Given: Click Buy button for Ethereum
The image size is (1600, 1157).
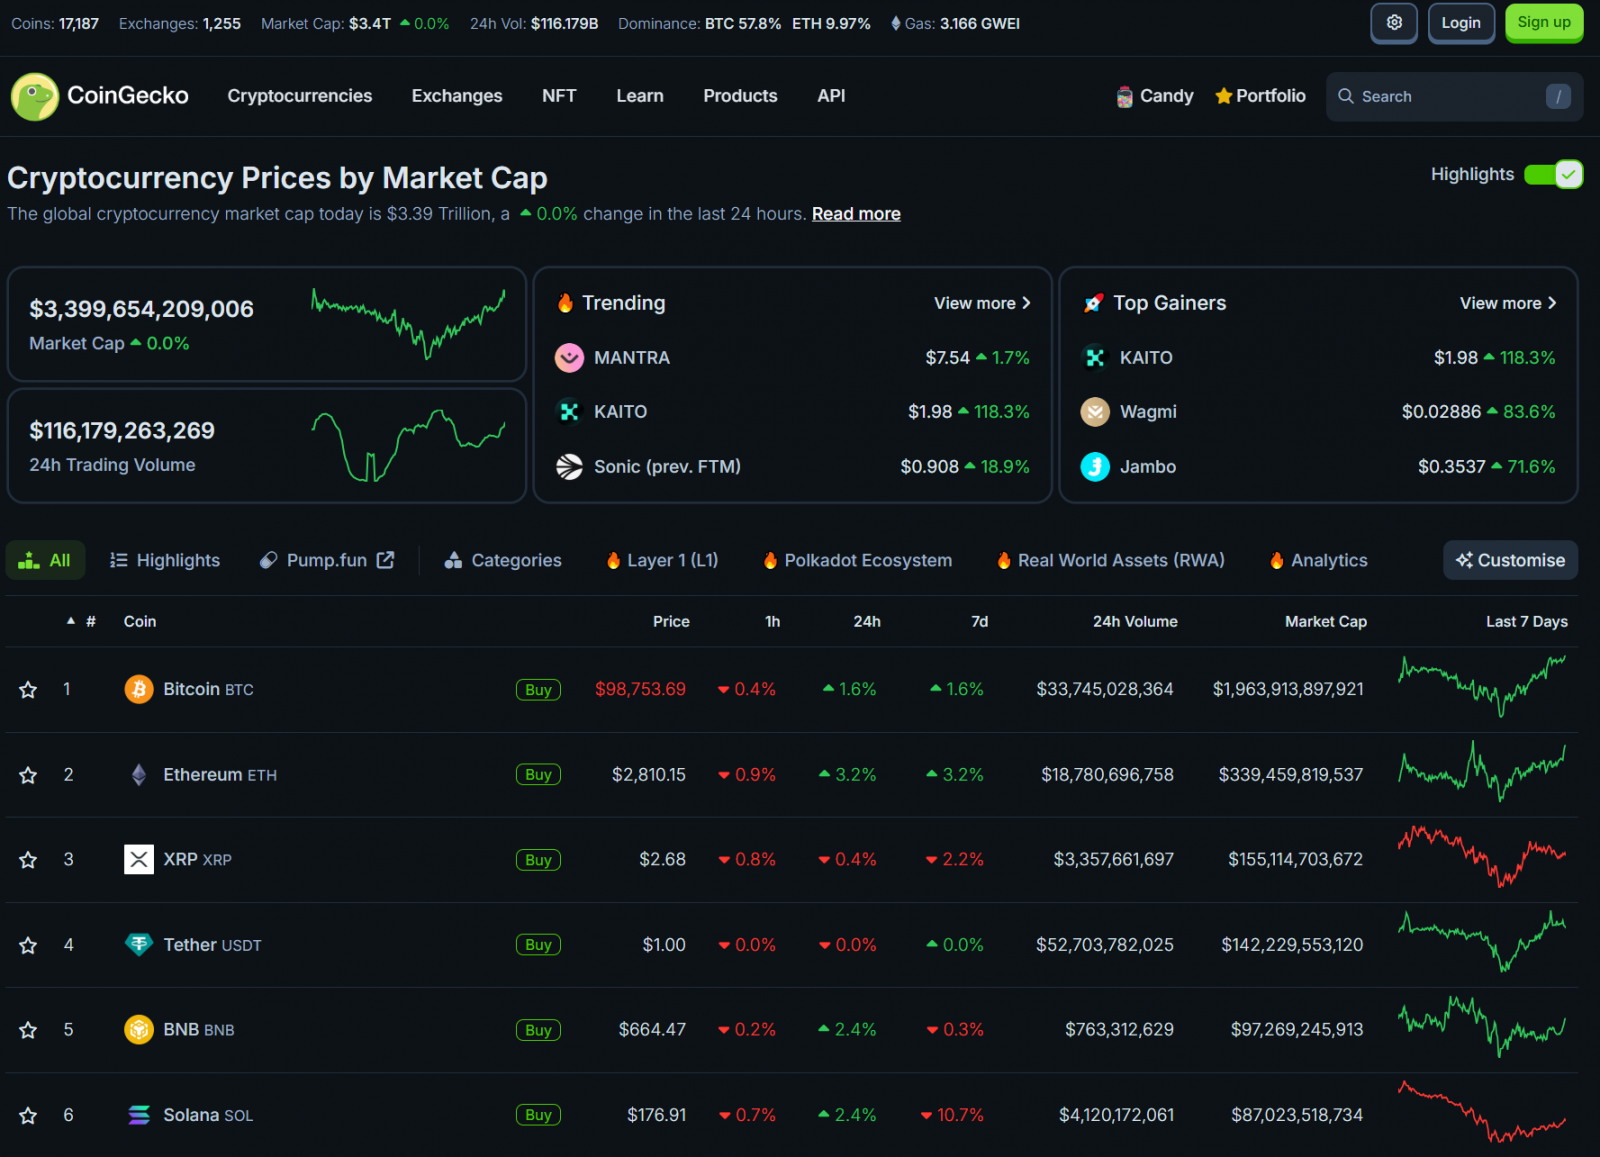Looking at the screenshot, I should click(538, 775).
